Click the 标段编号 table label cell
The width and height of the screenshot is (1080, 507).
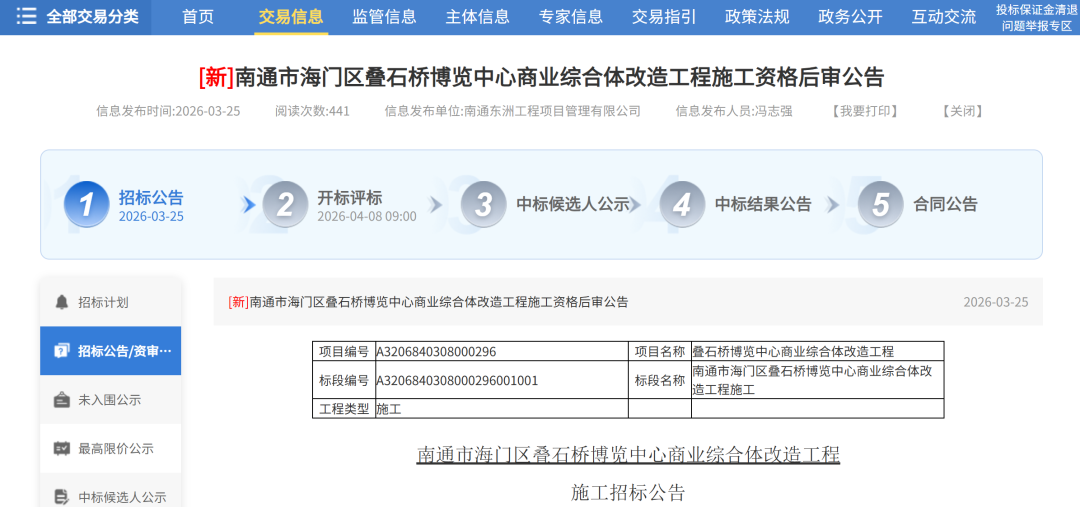point(343,380)
